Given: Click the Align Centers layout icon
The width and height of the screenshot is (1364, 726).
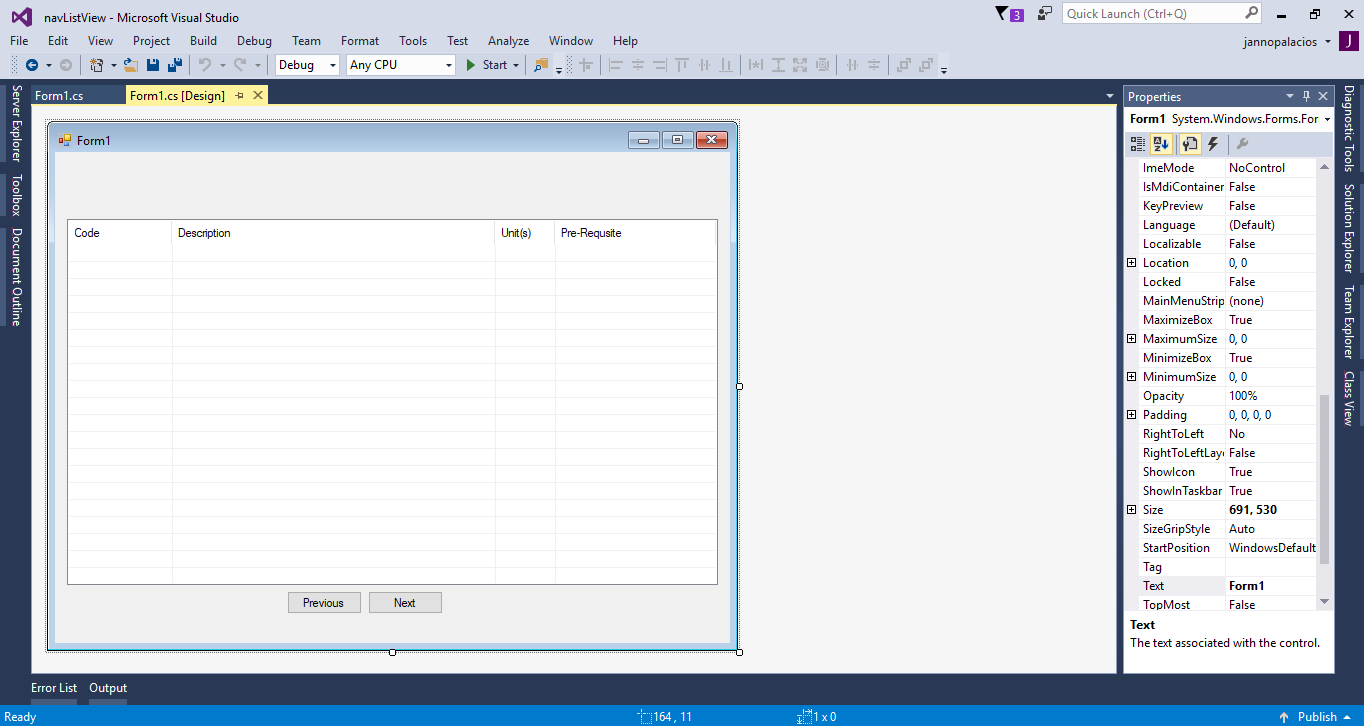Looking at the screenshot, I should 638,65.
